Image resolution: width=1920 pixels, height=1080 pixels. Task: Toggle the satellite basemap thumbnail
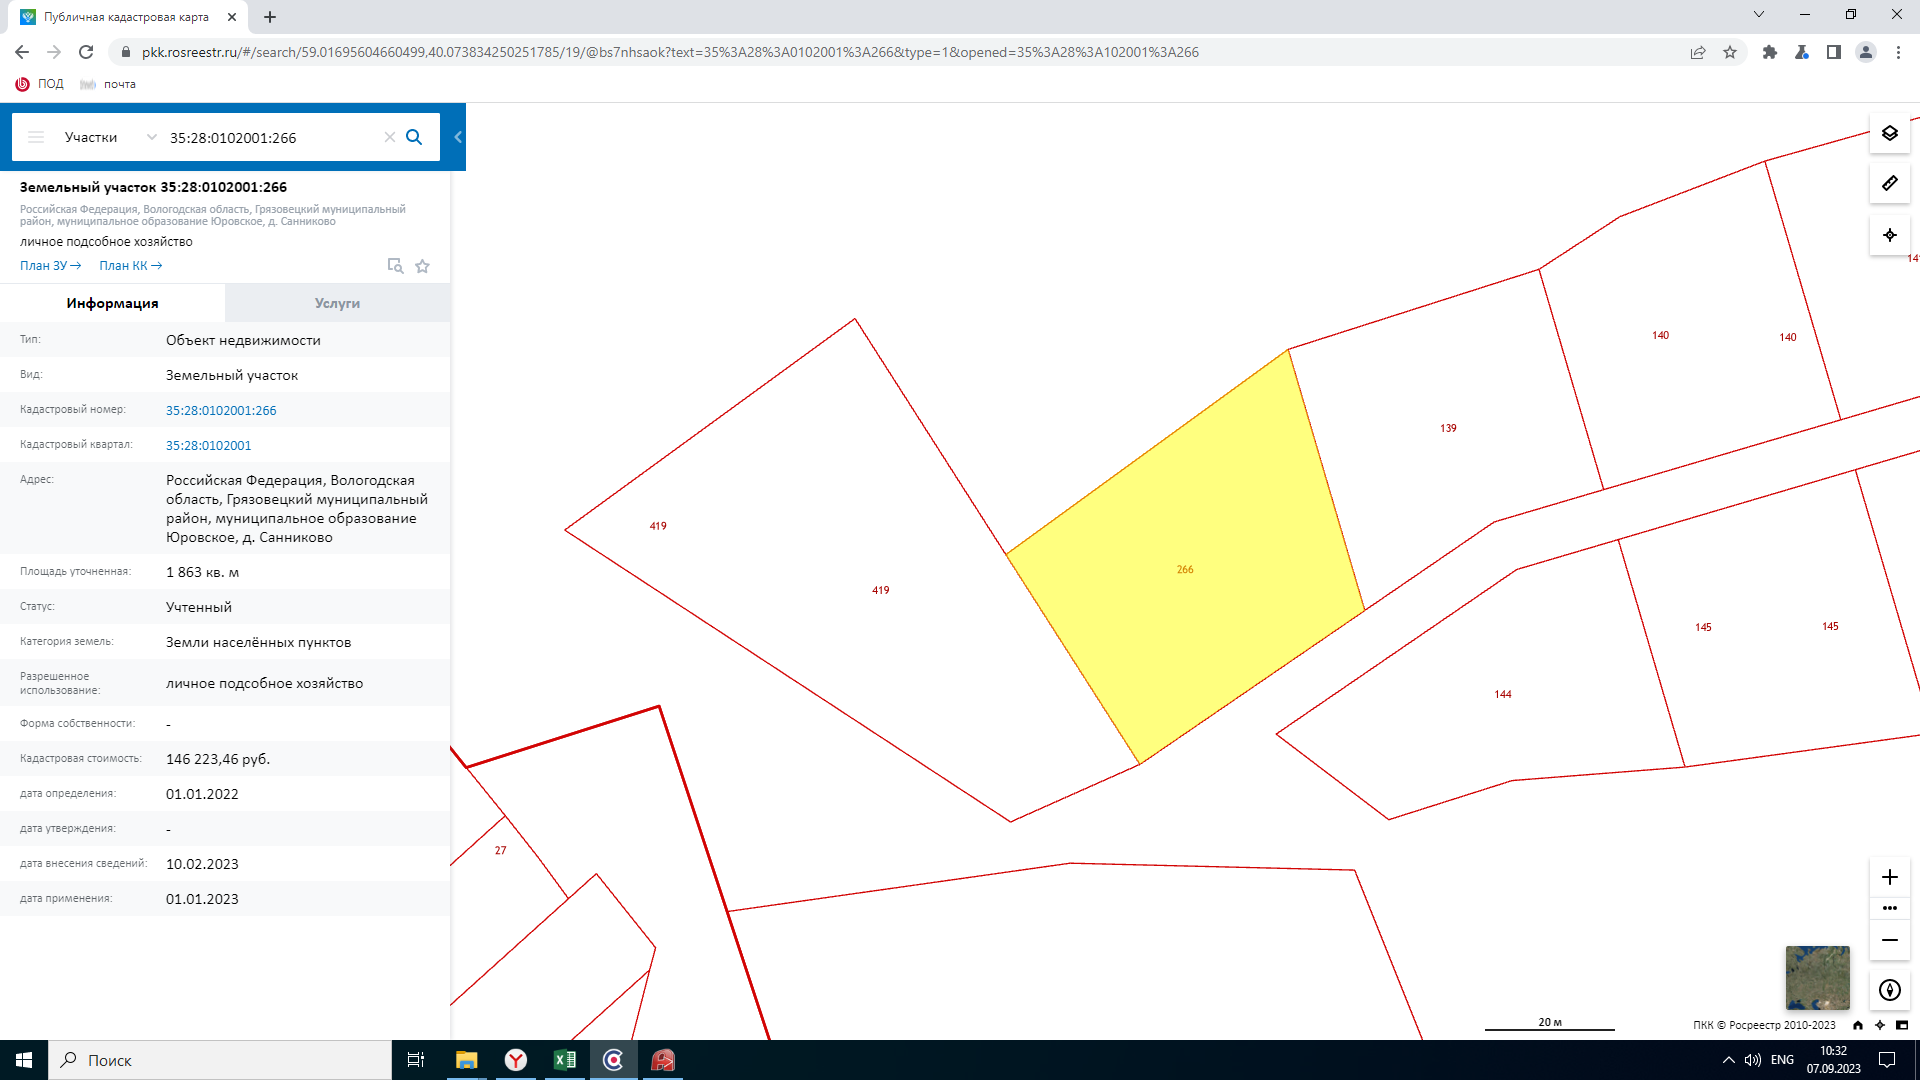[x=1817, y=977]
